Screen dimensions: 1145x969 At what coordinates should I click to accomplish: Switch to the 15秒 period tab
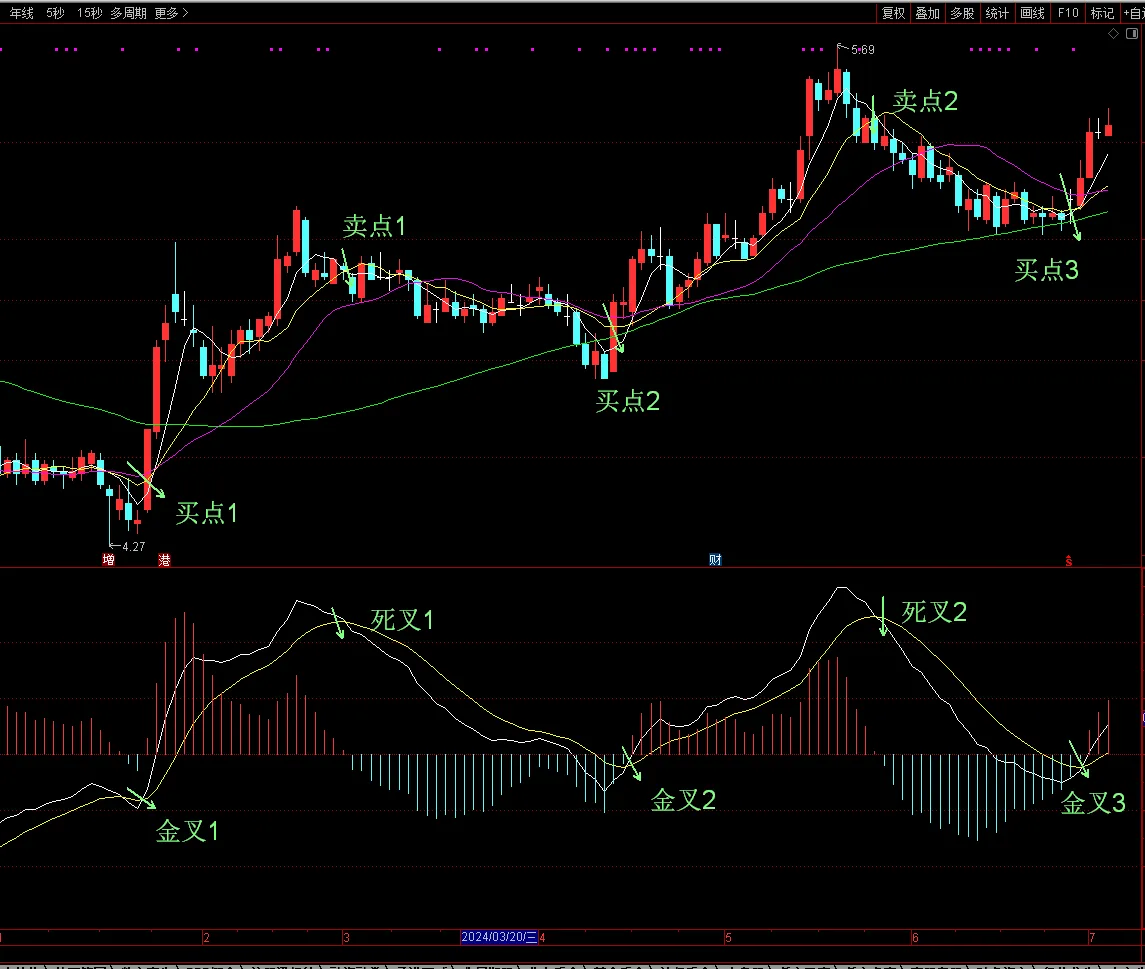click(90, 13)
